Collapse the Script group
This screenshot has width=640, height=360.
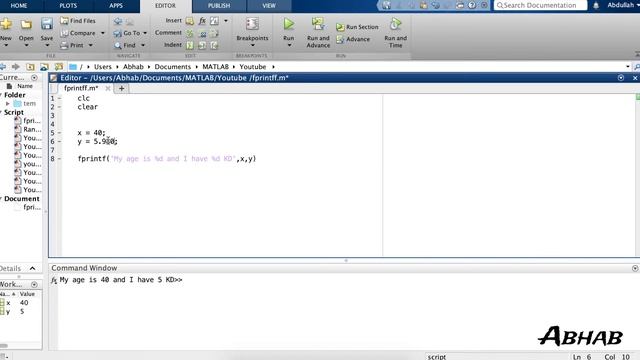(1, 112)
